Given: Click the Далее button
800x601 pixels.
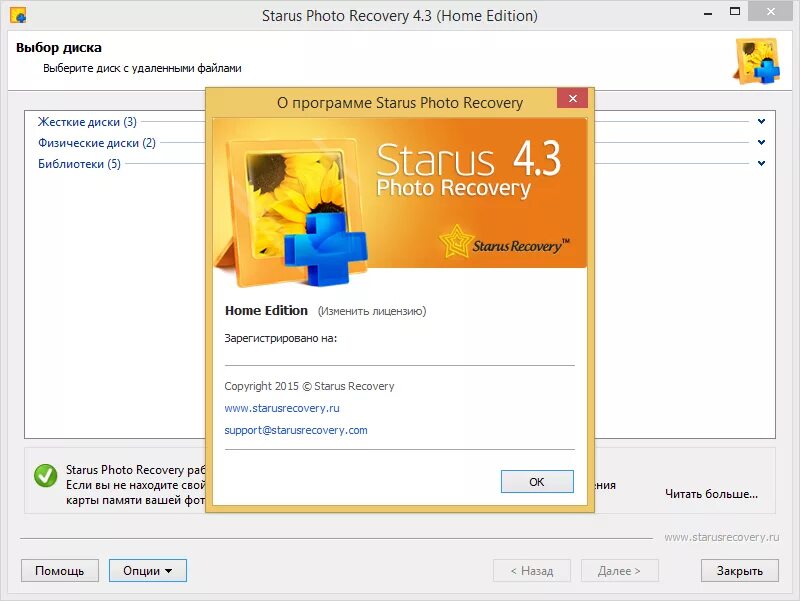Looking at the screenshot, I should (x=619, y=570).
